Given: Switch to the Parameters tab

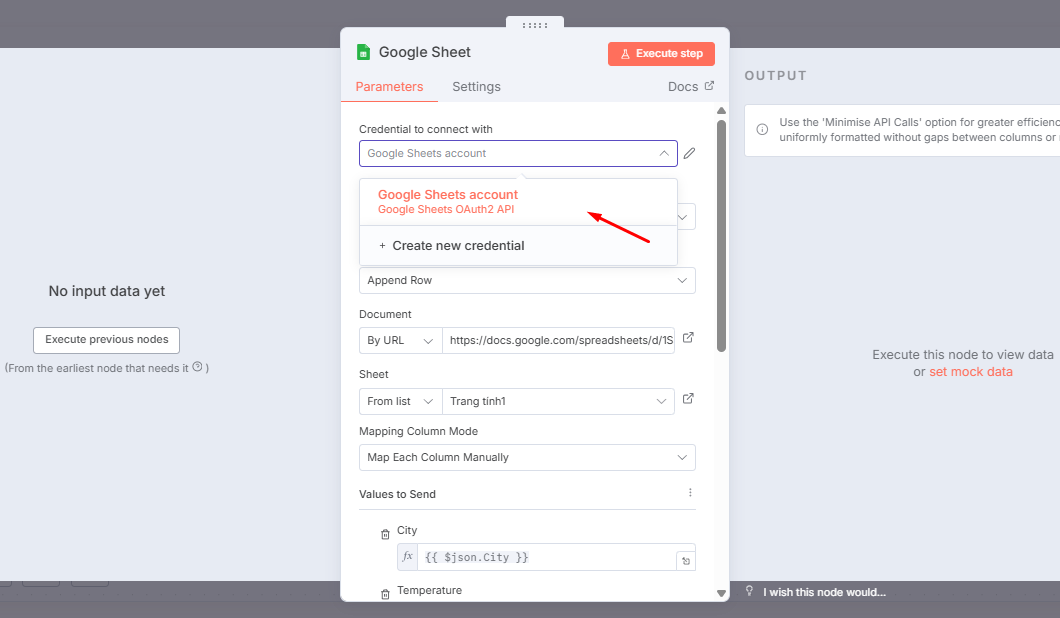Looking at the screenshot, I should click(x=389, y=87).
